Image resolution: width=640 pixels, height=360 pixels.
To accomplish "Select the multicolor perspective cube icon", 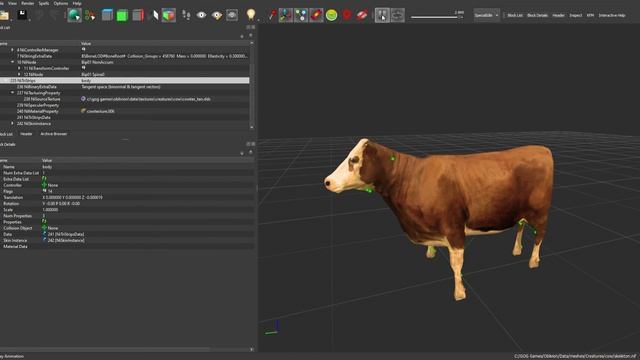I will (169, 16).
